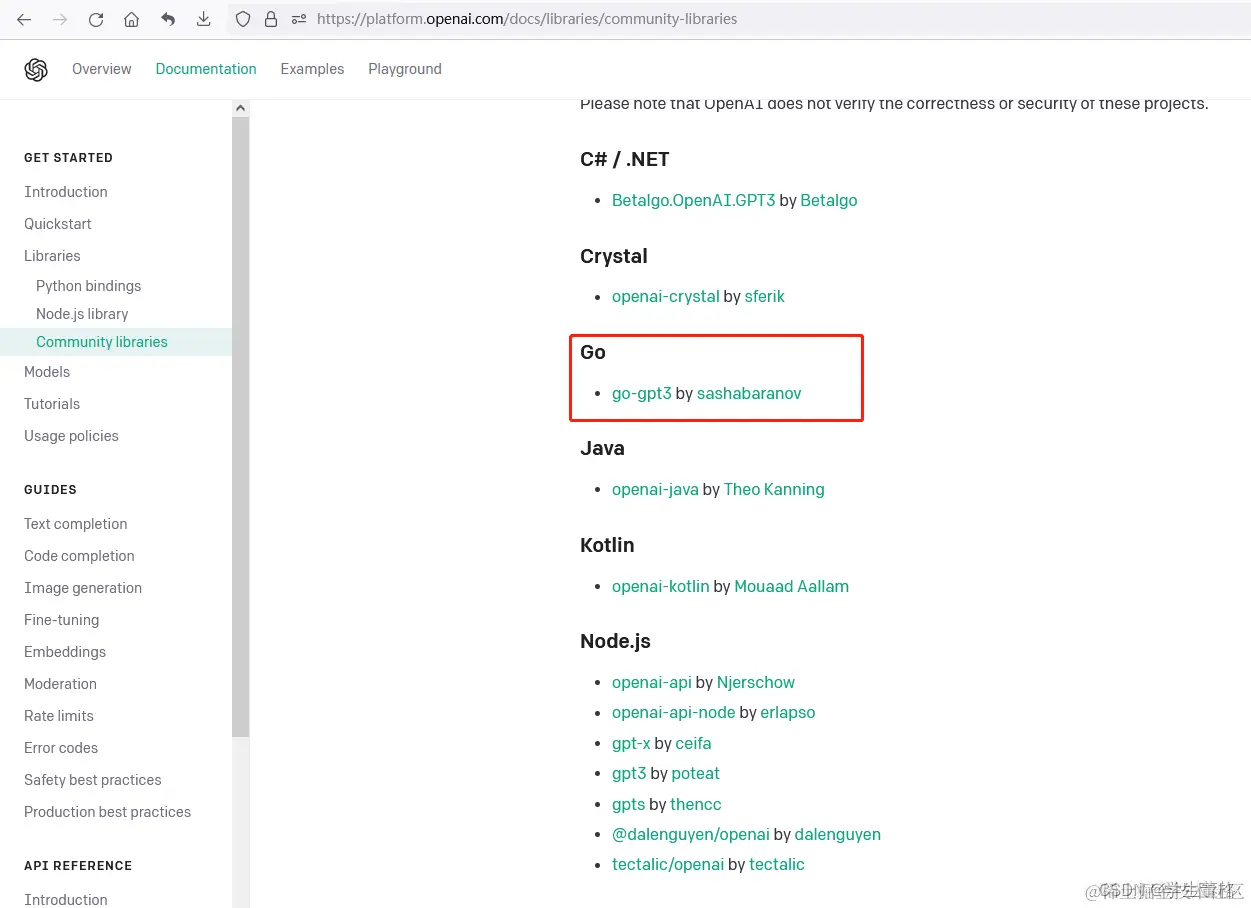This screenshot has width=1251, height=908.
Task: Open the downloads arrow icon
Action: [204, 19]
